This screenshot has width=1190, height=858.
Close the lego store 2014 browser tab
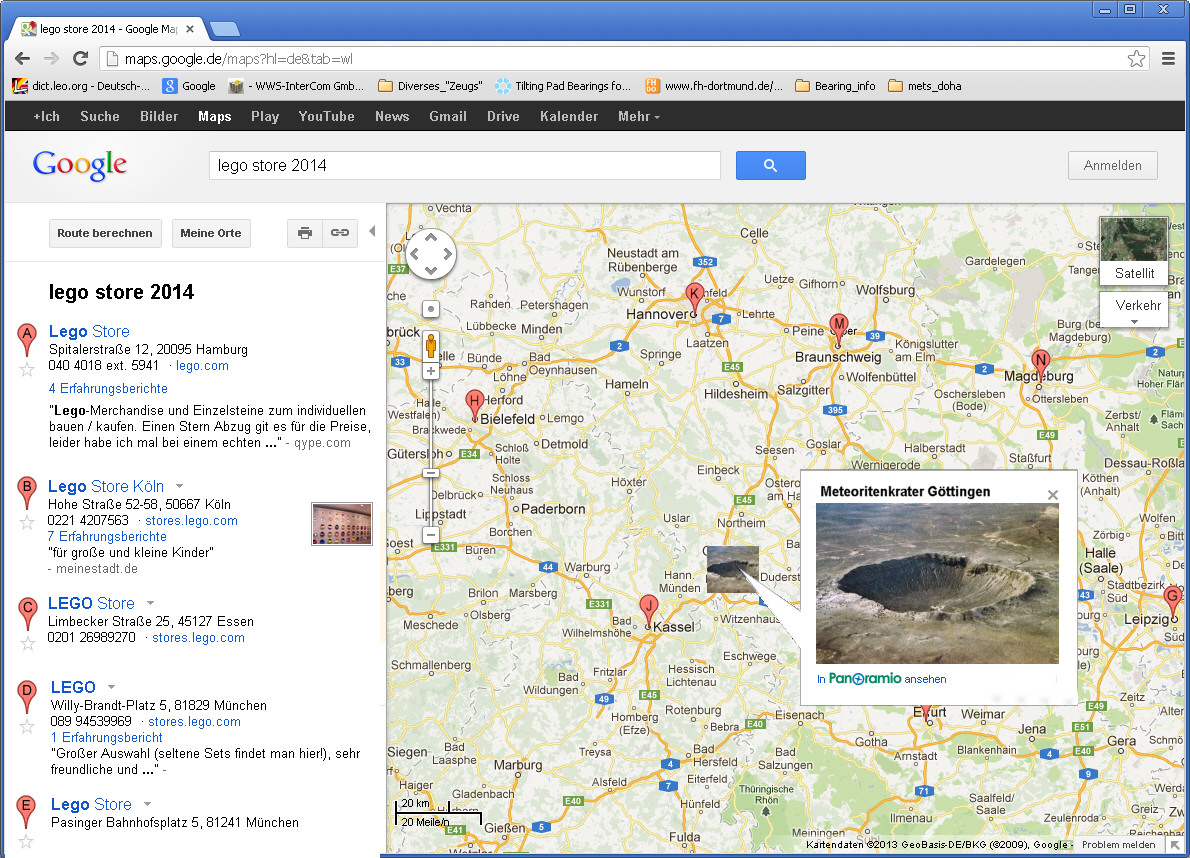(x=190, y=29)
